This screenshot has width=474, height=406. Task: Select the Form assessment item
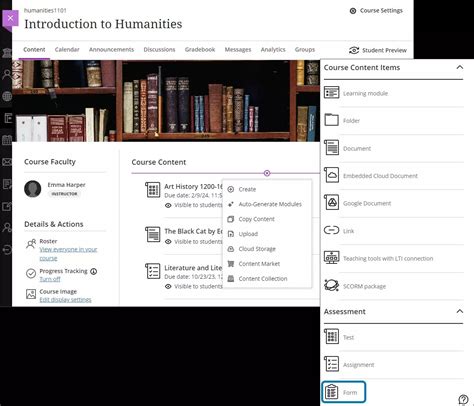[344, 392]
